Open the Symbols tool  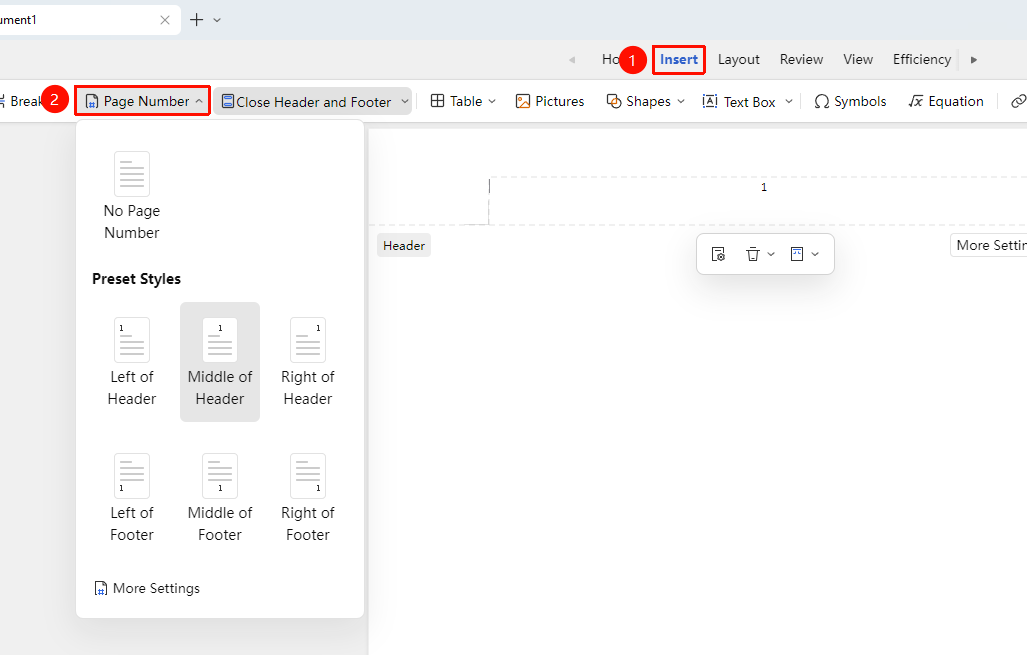[x=850, y=101]
